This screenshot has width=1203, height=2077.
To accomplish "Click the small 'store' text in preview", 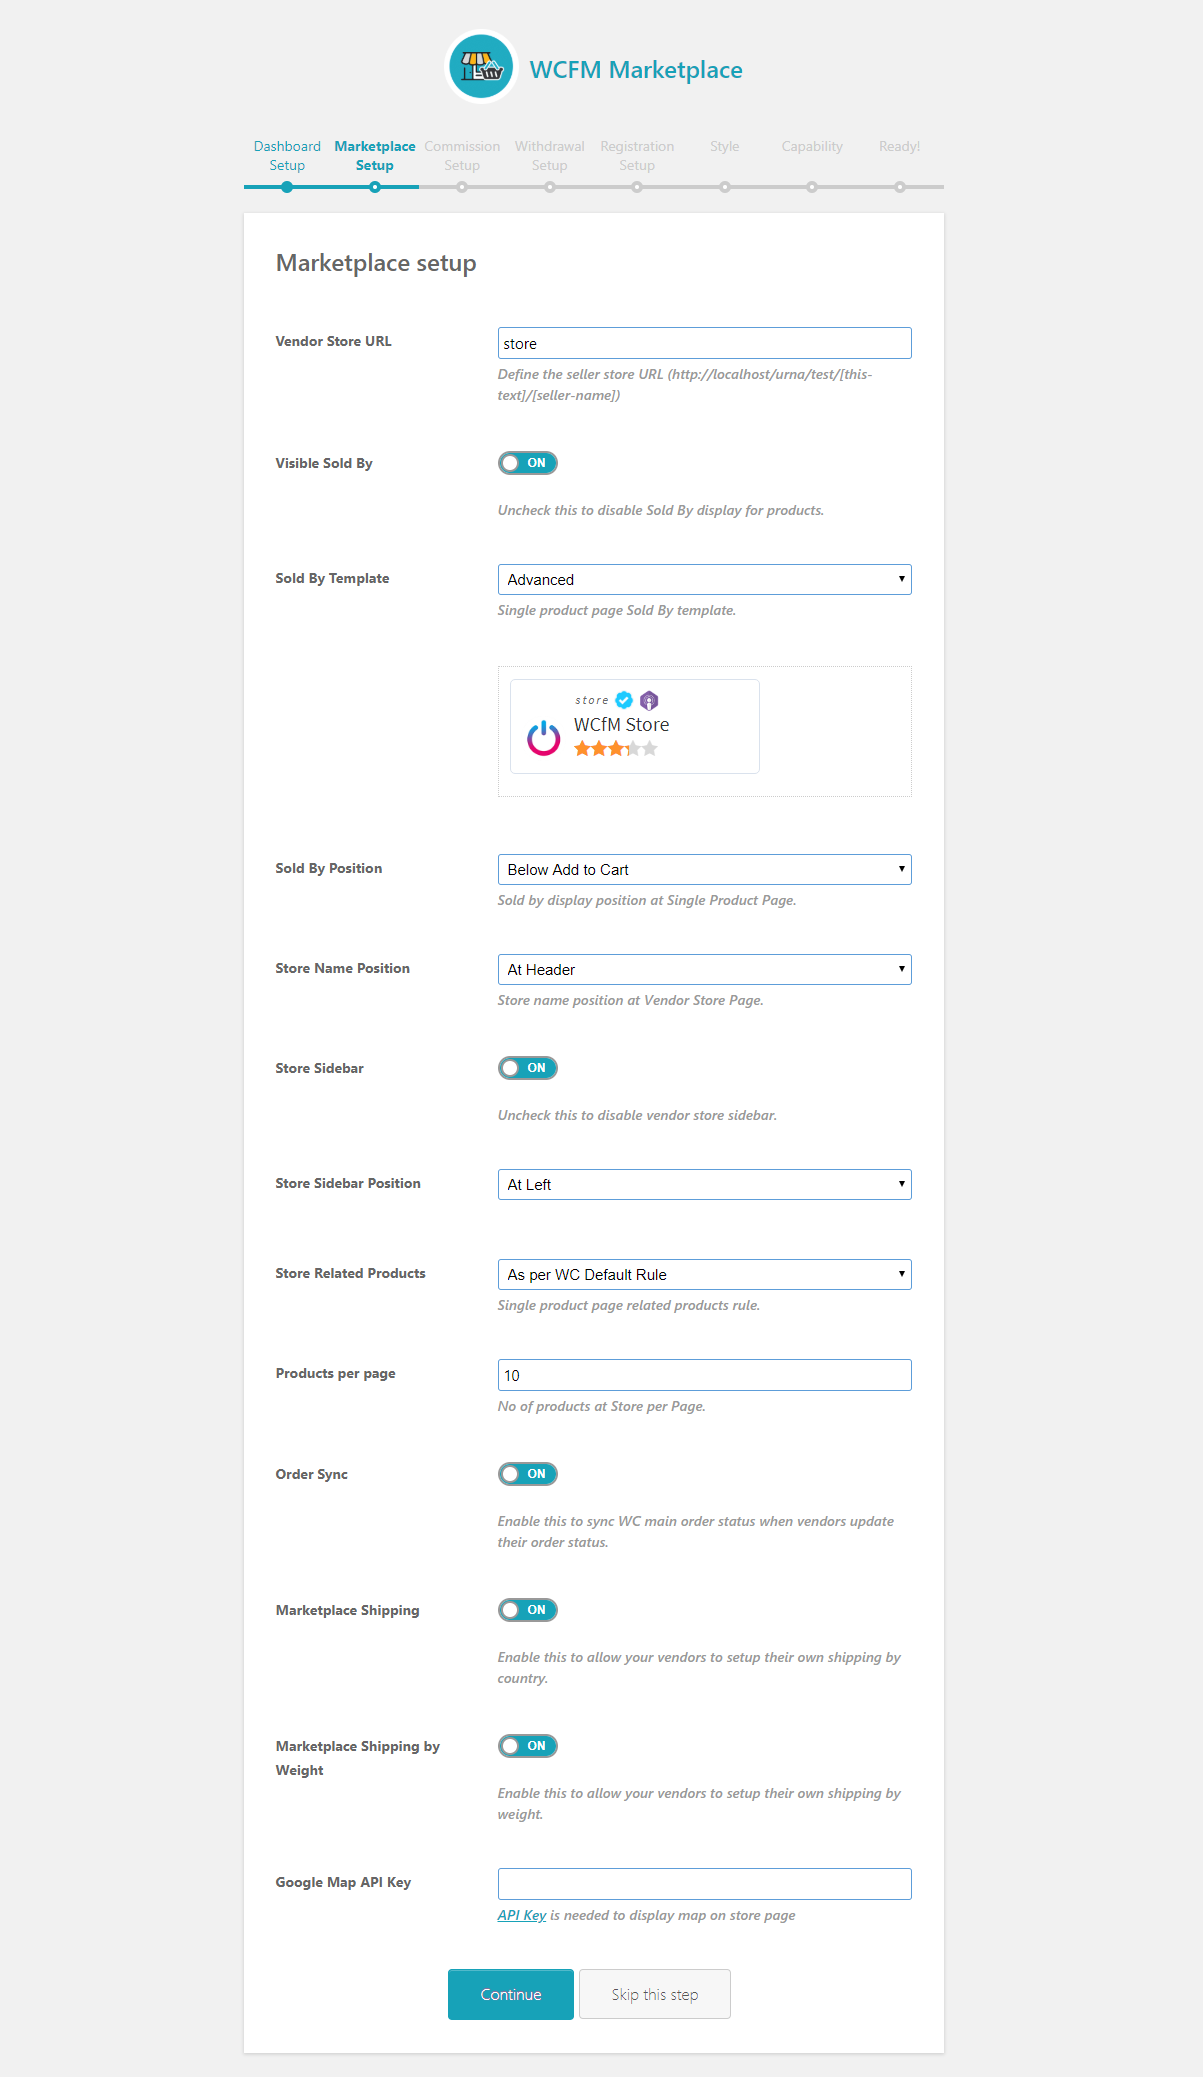I will [x=592, y=701].
